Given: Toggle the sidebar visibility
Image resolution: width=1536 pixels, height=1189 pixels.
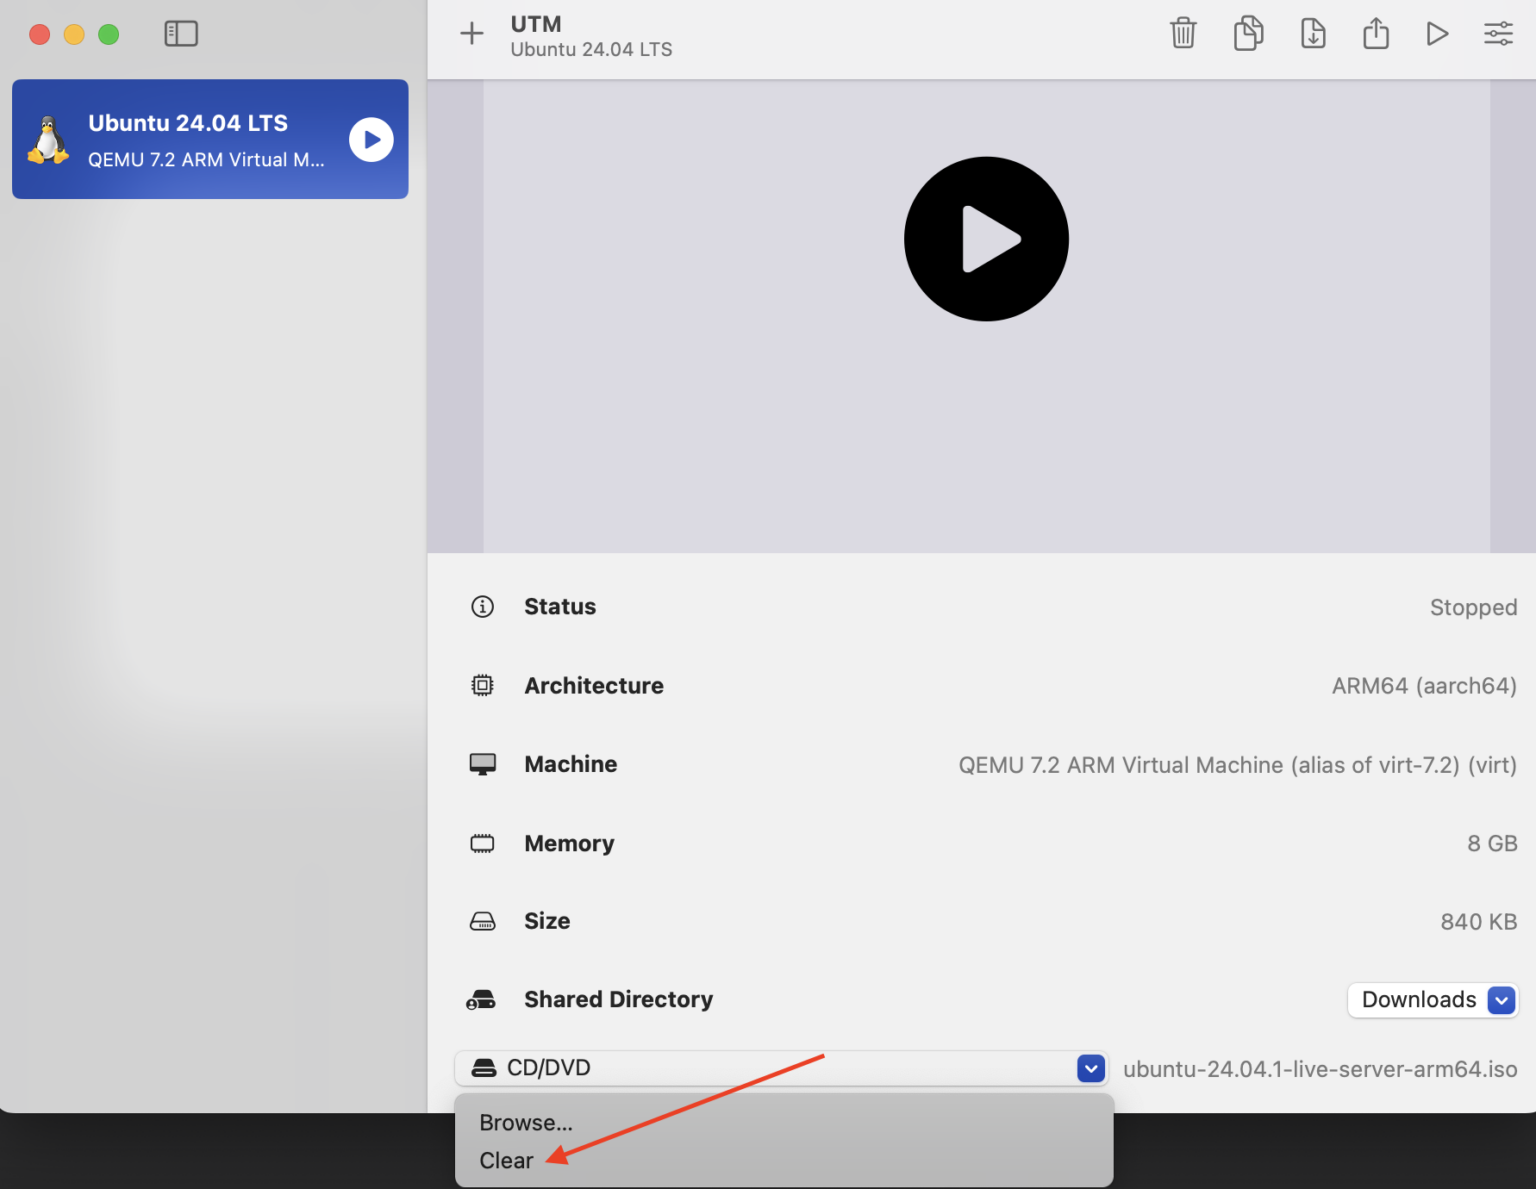Looking at the screenshot, I should pos(181,33).
